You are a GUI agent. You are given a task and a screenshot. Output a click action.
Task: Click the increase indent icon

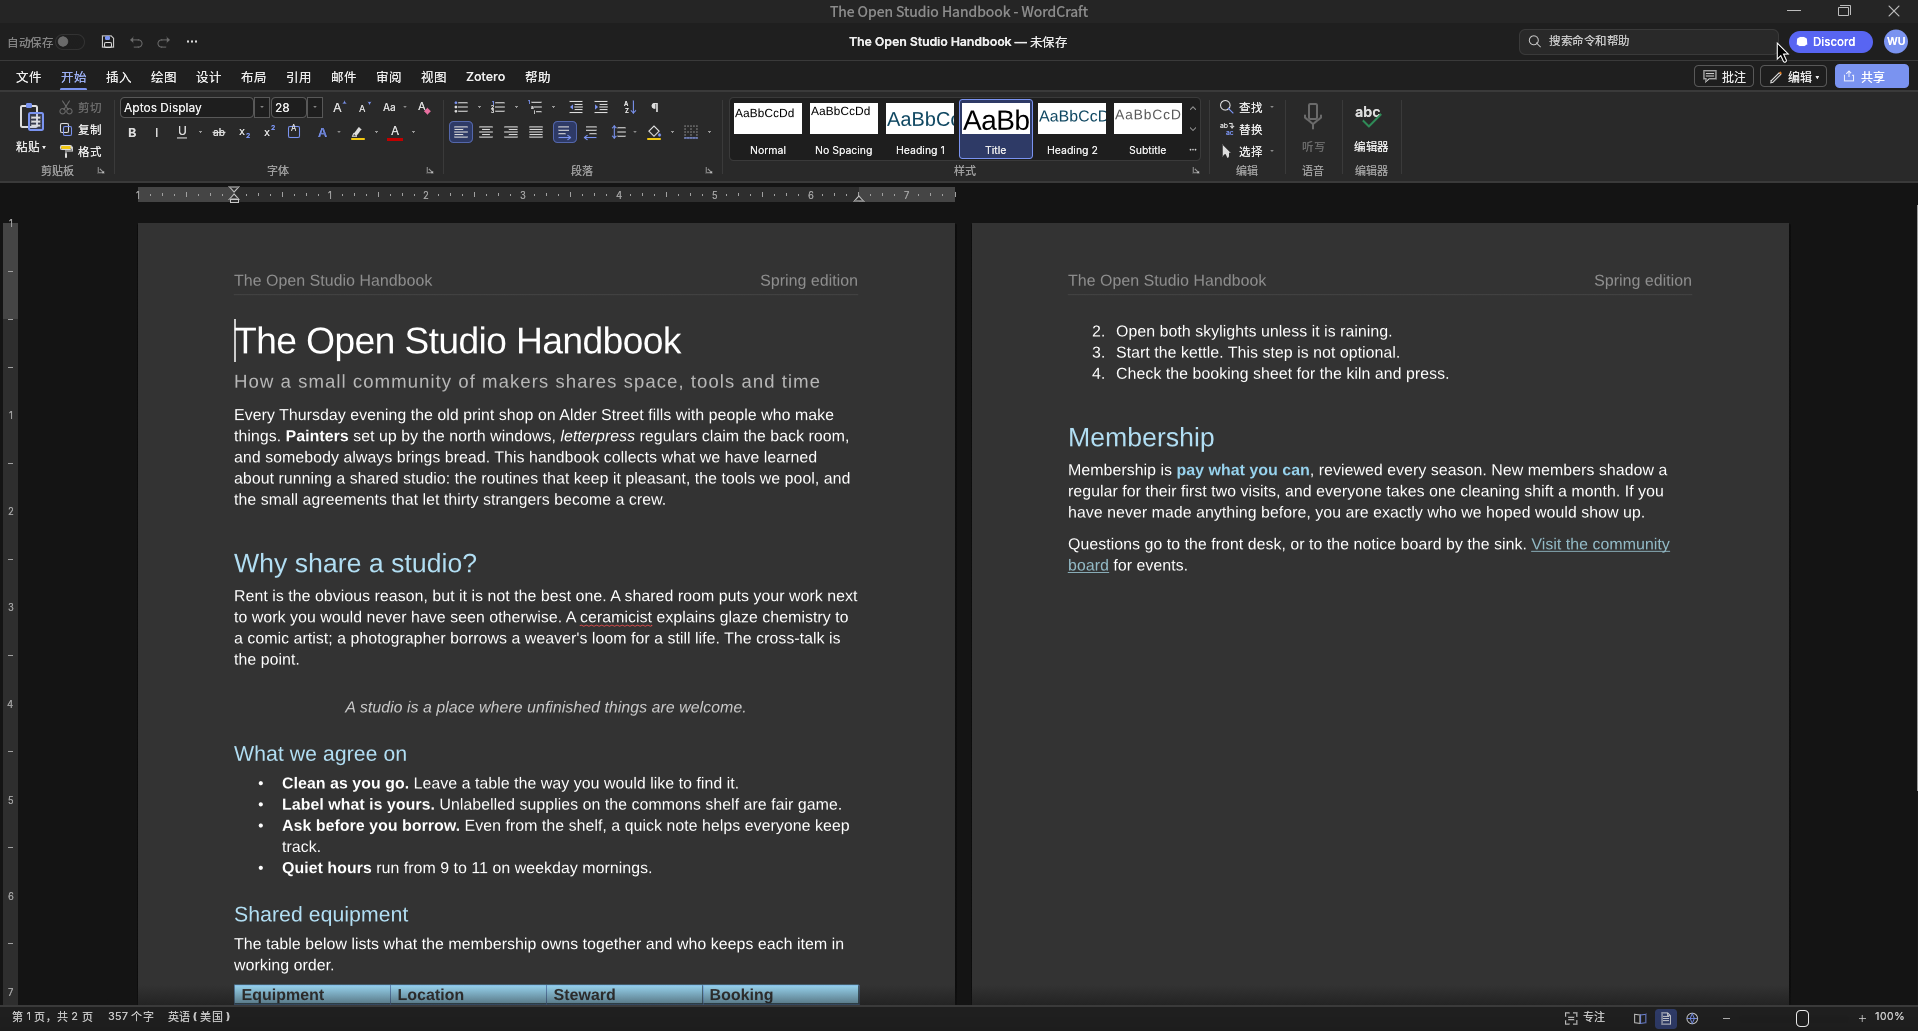click(x=601, y=107)
